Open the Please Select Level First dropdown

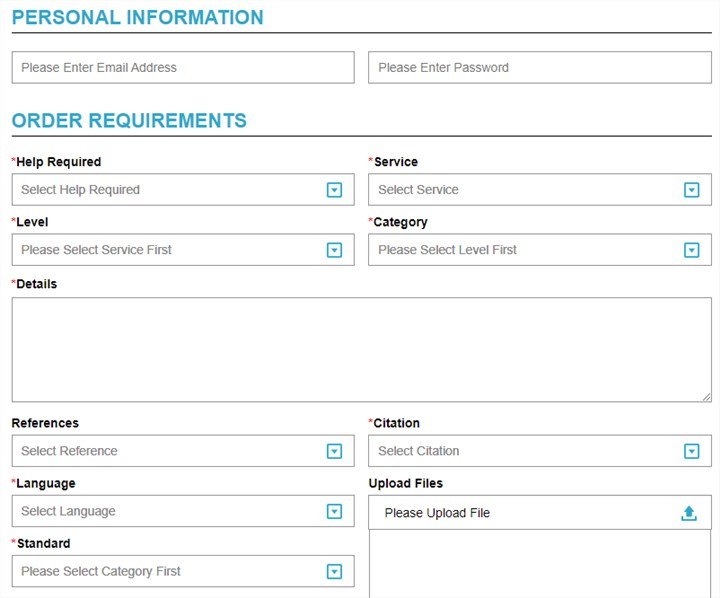540,250
